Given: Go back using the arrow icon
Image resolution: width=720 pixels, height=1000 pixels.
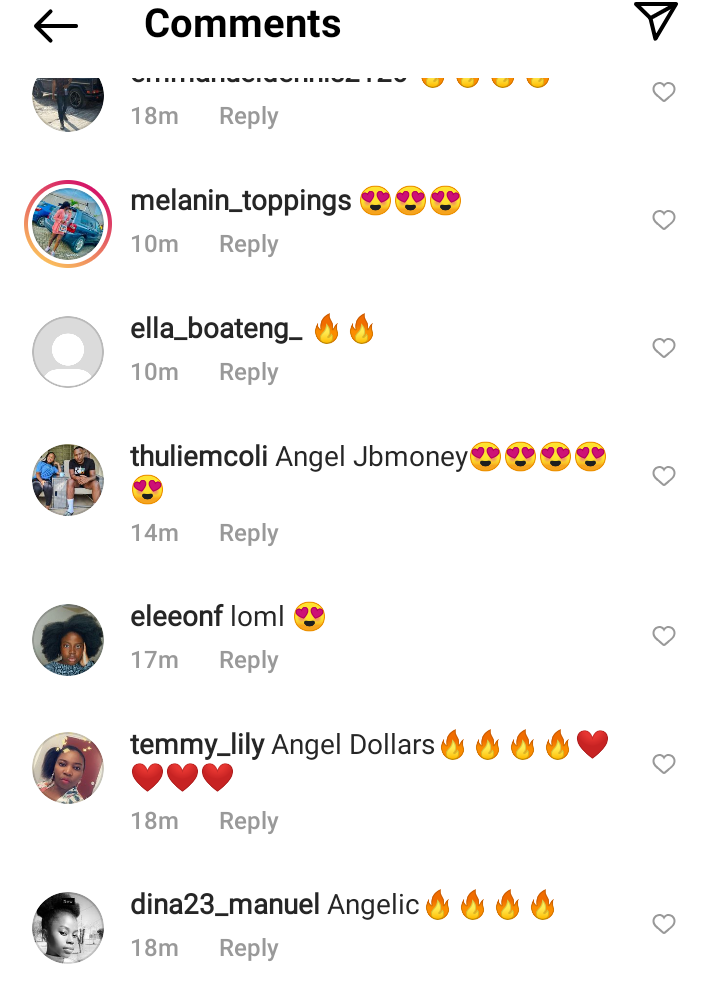Looking at the screenshot, I should (55, 26).
